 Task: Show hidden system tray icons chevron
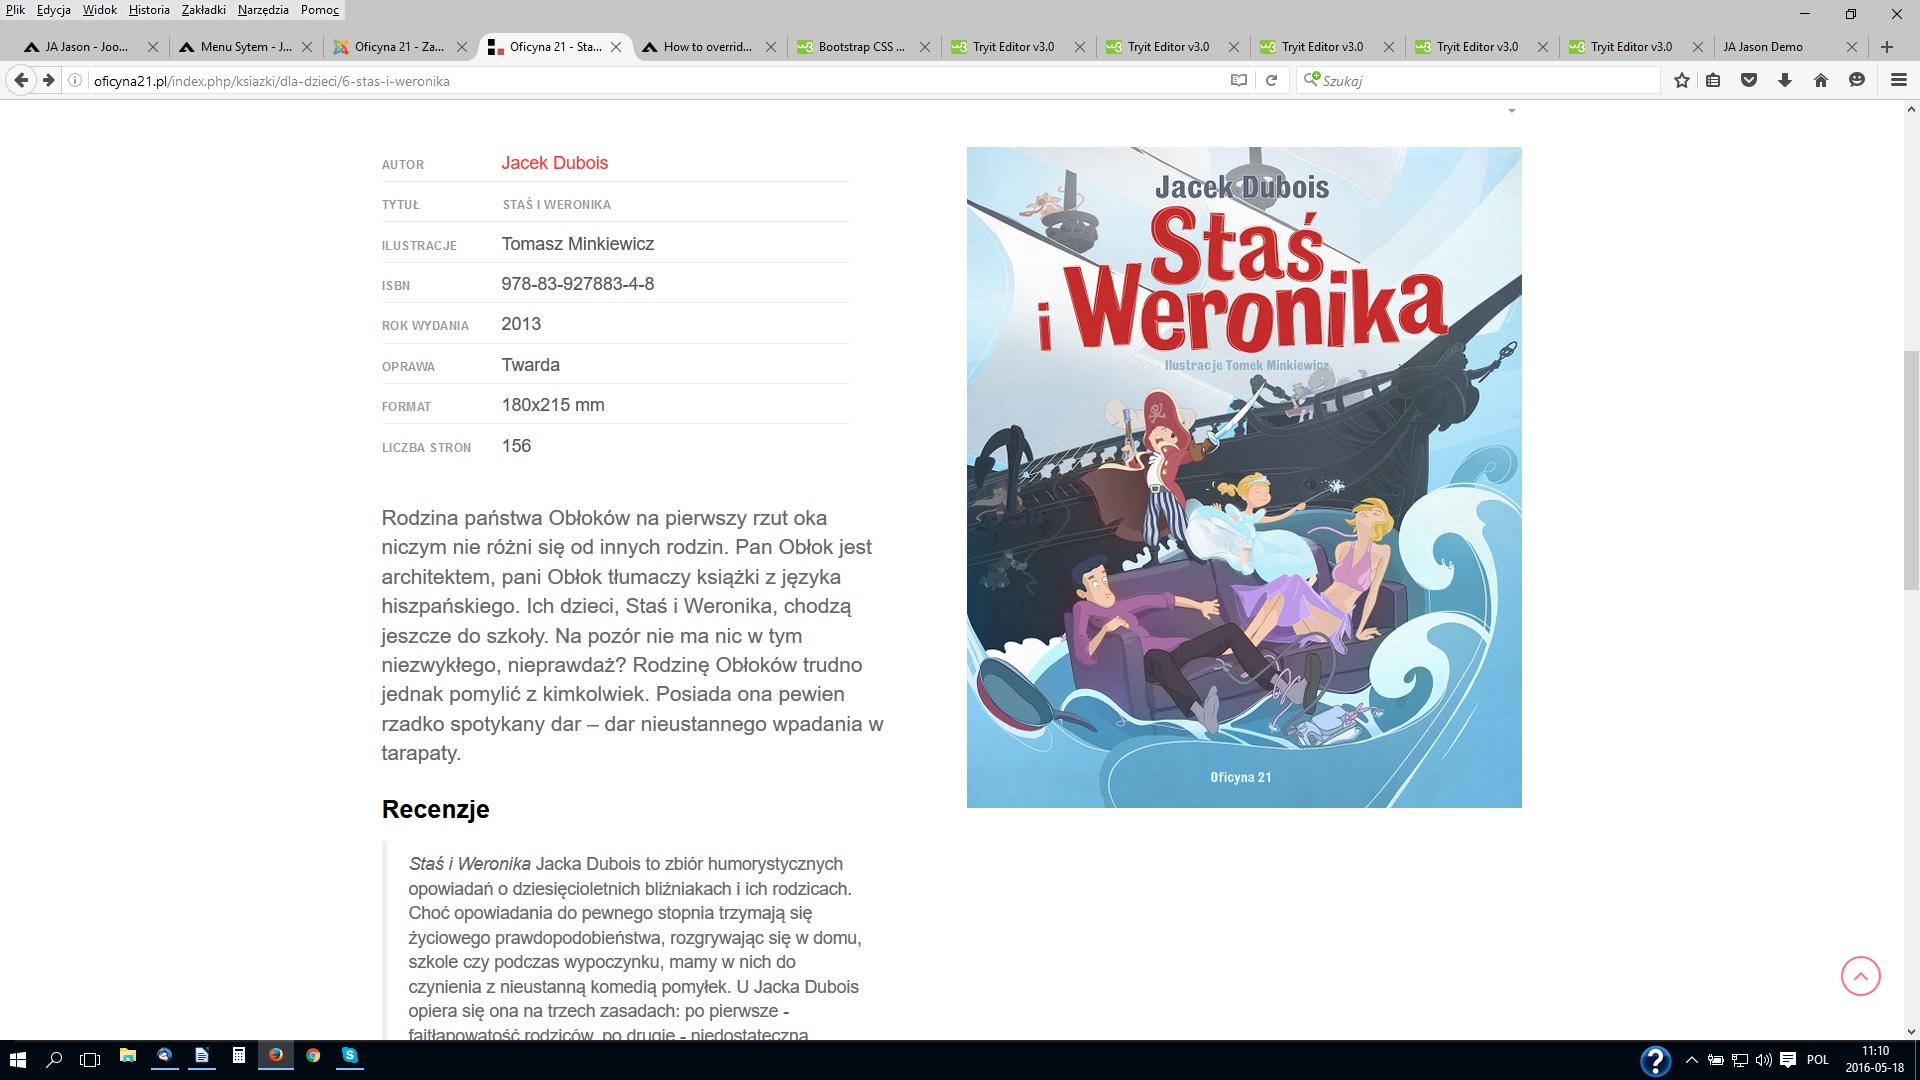[1692, 1060]
